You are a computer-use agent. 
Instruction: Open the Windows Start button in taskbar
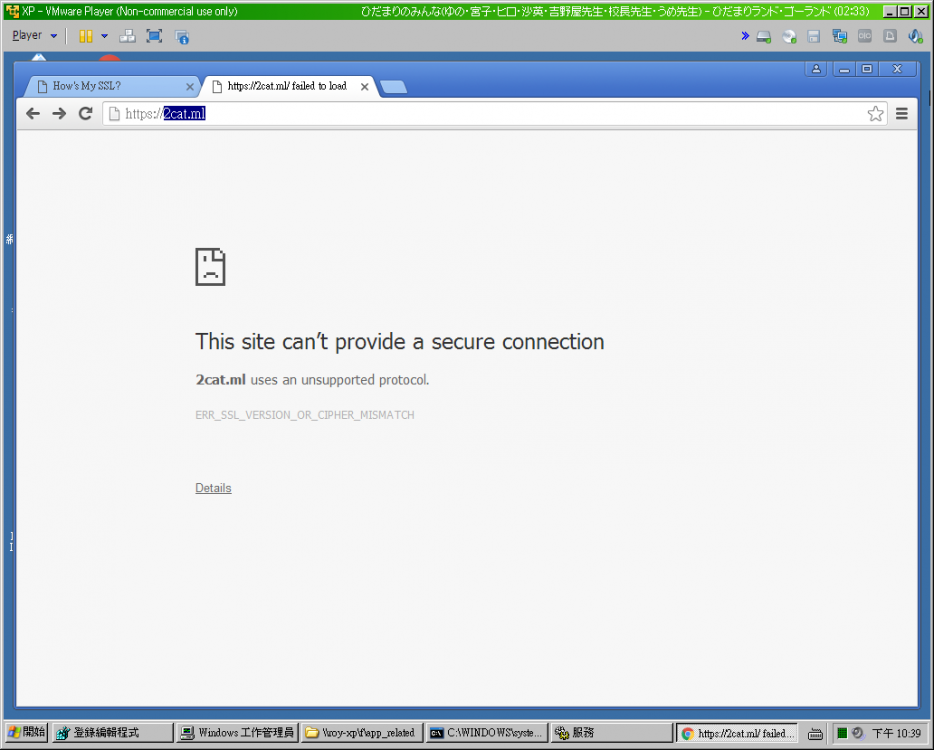tap(27, 733)
